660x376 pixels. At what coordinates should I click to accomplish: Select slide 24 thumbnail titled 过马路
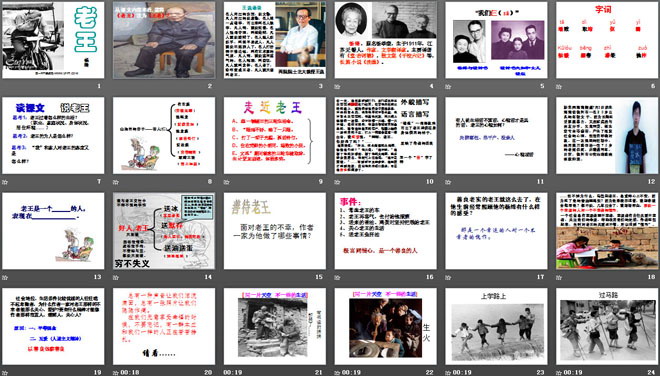point(607,326)
